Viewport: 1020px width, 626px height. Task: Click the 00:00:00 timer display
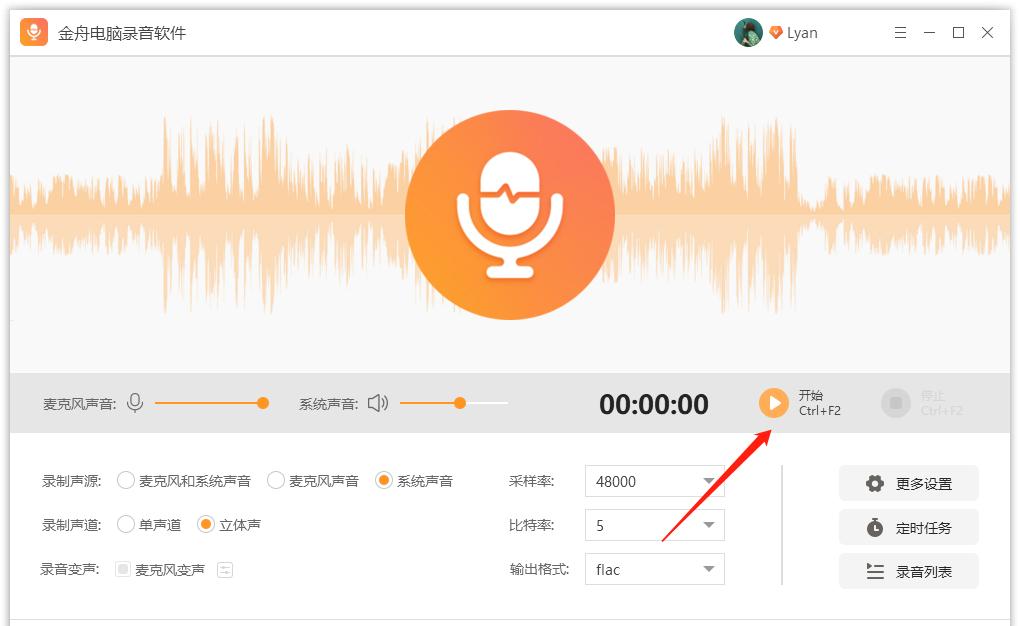(x=653, y=403)
